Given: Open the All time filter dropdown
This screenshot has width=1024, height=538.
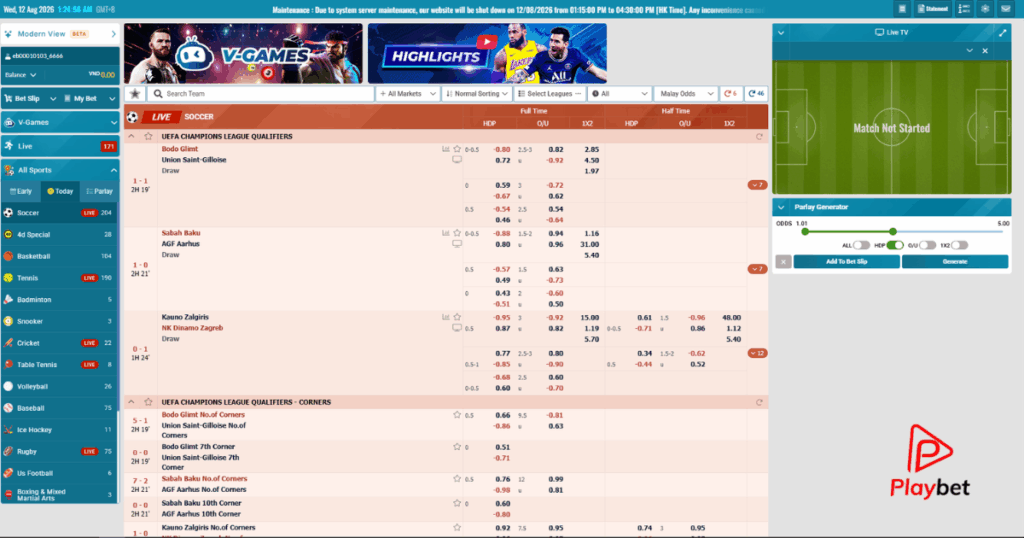Looking at the screenshot, I should (619, 93).
